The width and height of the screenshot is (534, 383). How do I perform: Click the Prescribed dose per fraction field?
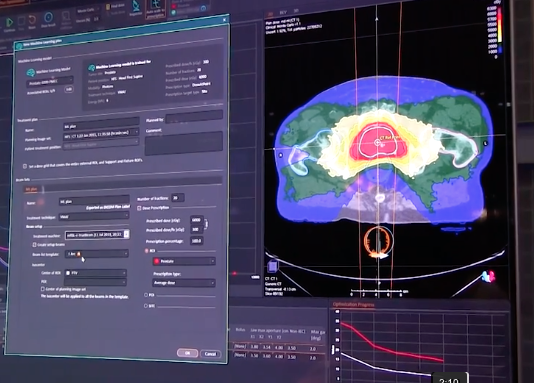[196, 229]
